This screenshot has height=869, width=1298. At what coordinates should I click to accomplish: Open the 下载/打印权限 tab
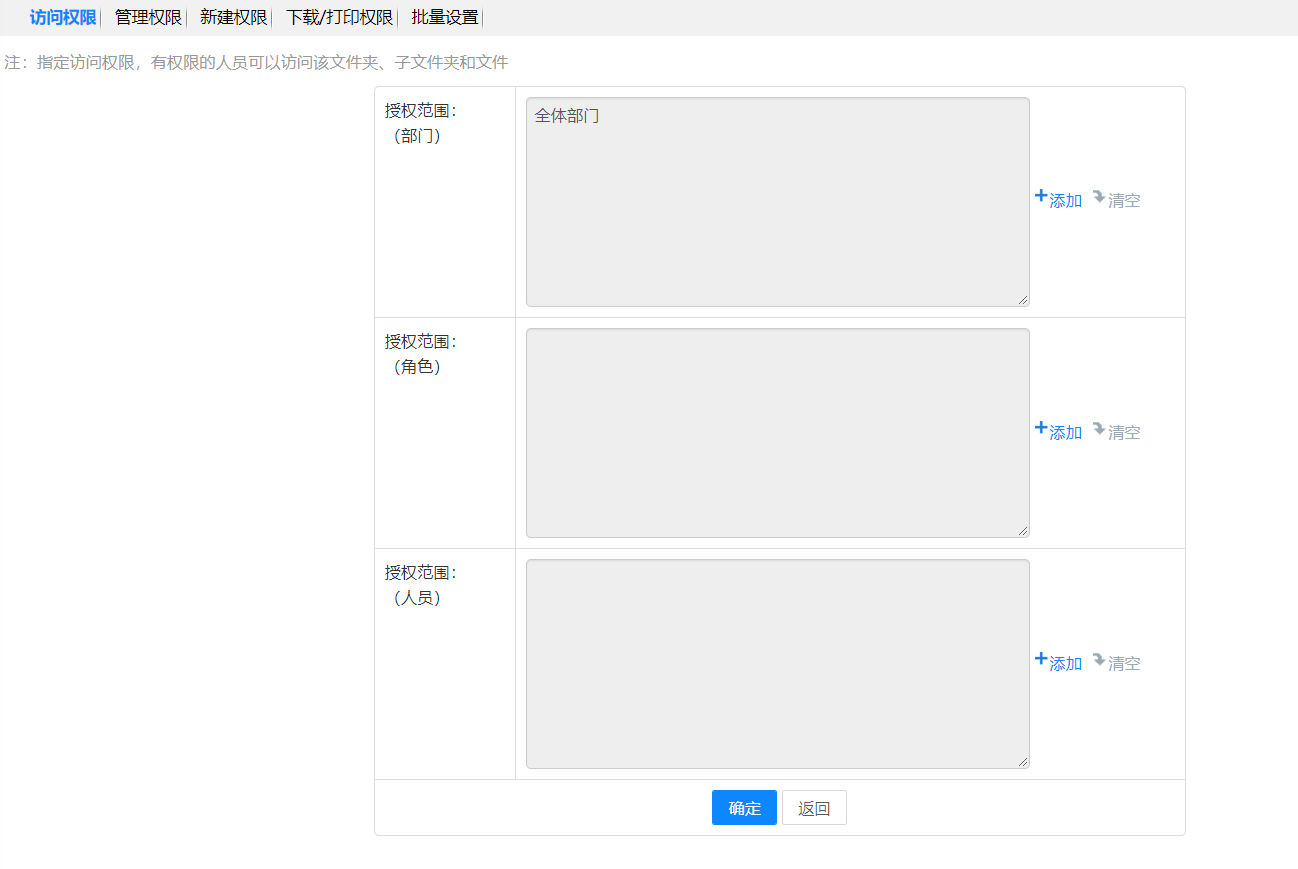tap(339, 17)
